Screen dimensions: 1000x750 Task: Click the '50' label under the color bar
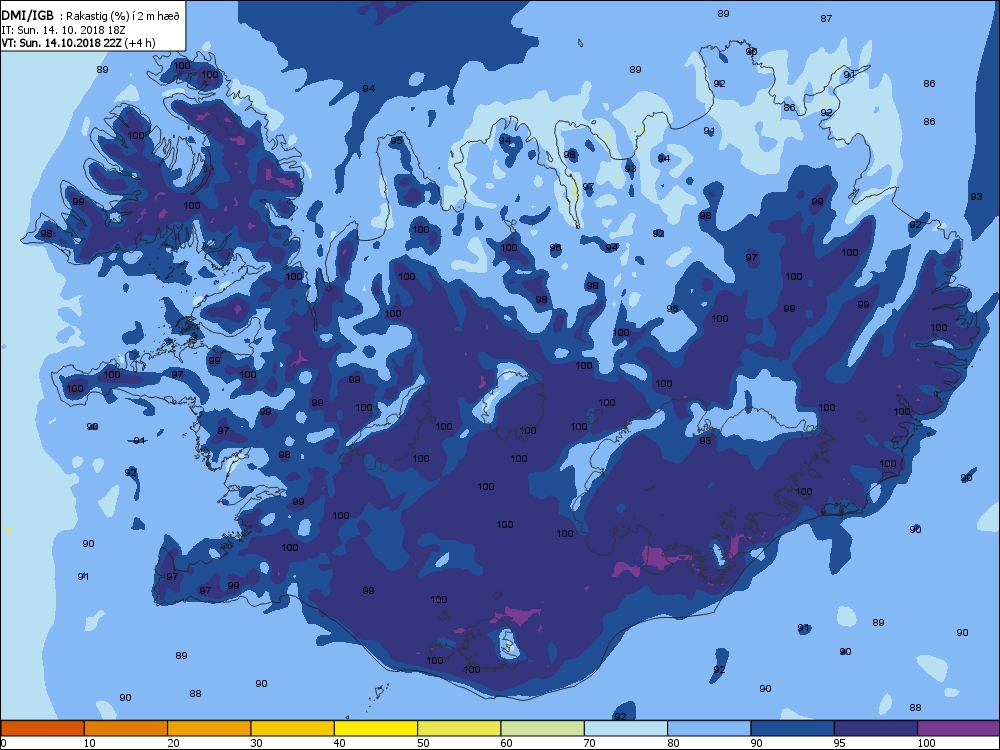pyautogui.click(x=423, y=743)
